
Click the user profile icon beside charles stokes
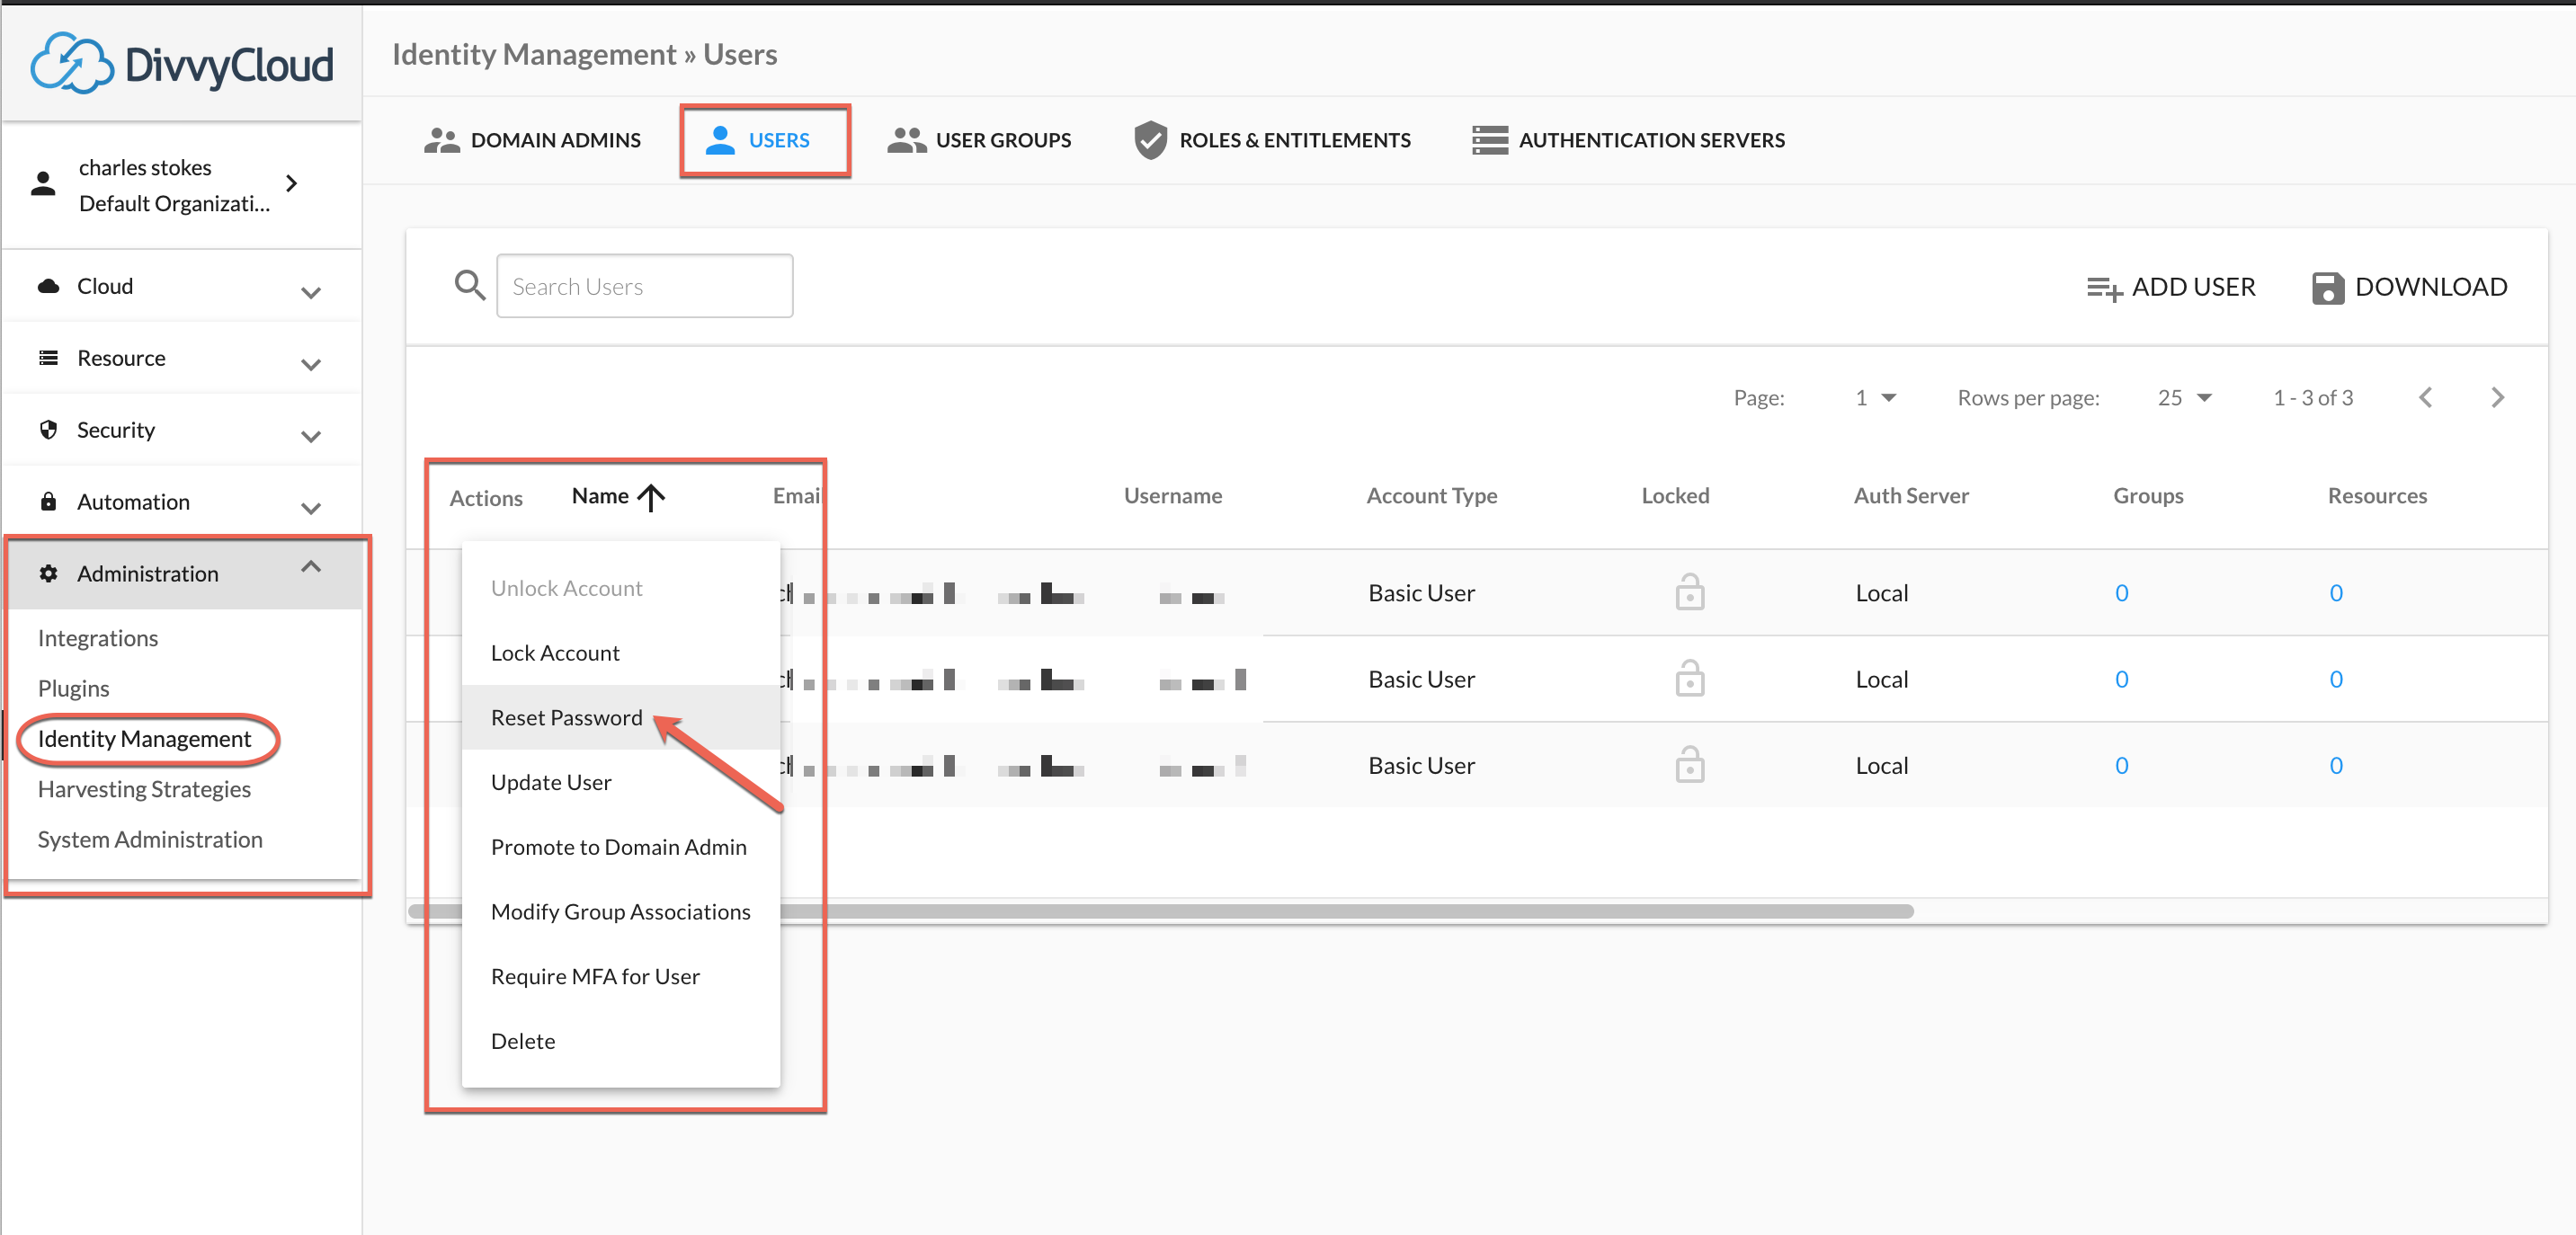43,184
